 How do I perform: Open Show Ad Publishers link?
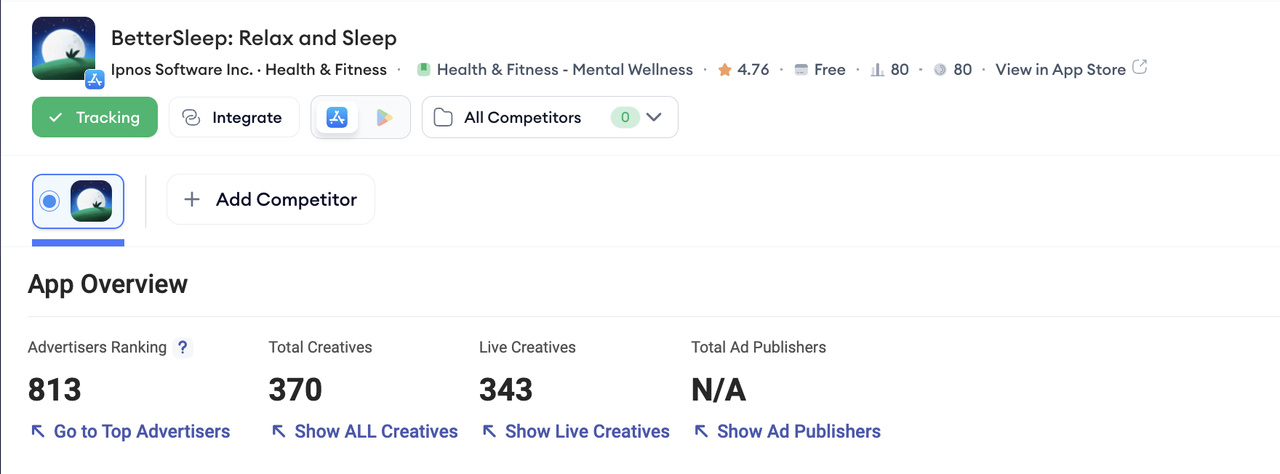pyautogui.click(x=799, y=431)
